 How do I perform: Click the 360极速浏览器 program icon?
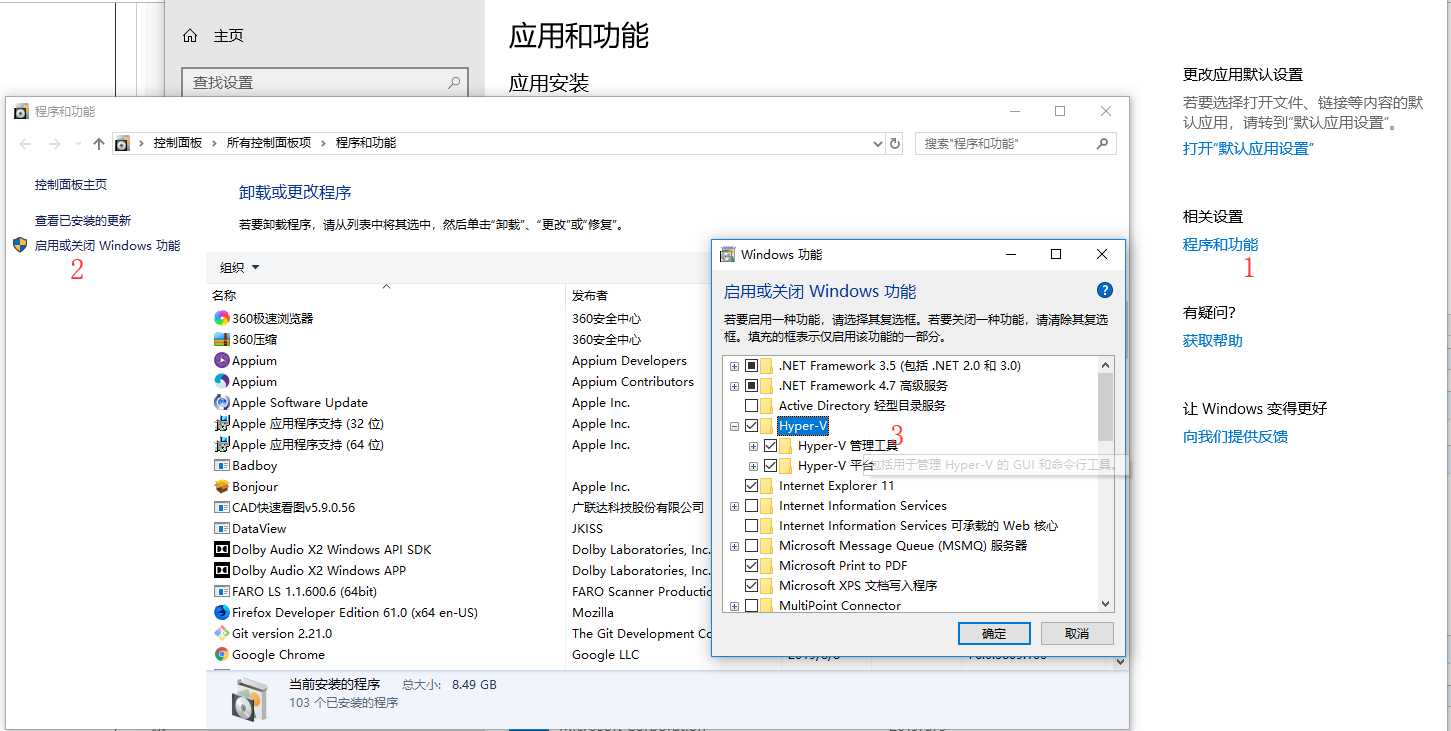pos(222,318)
